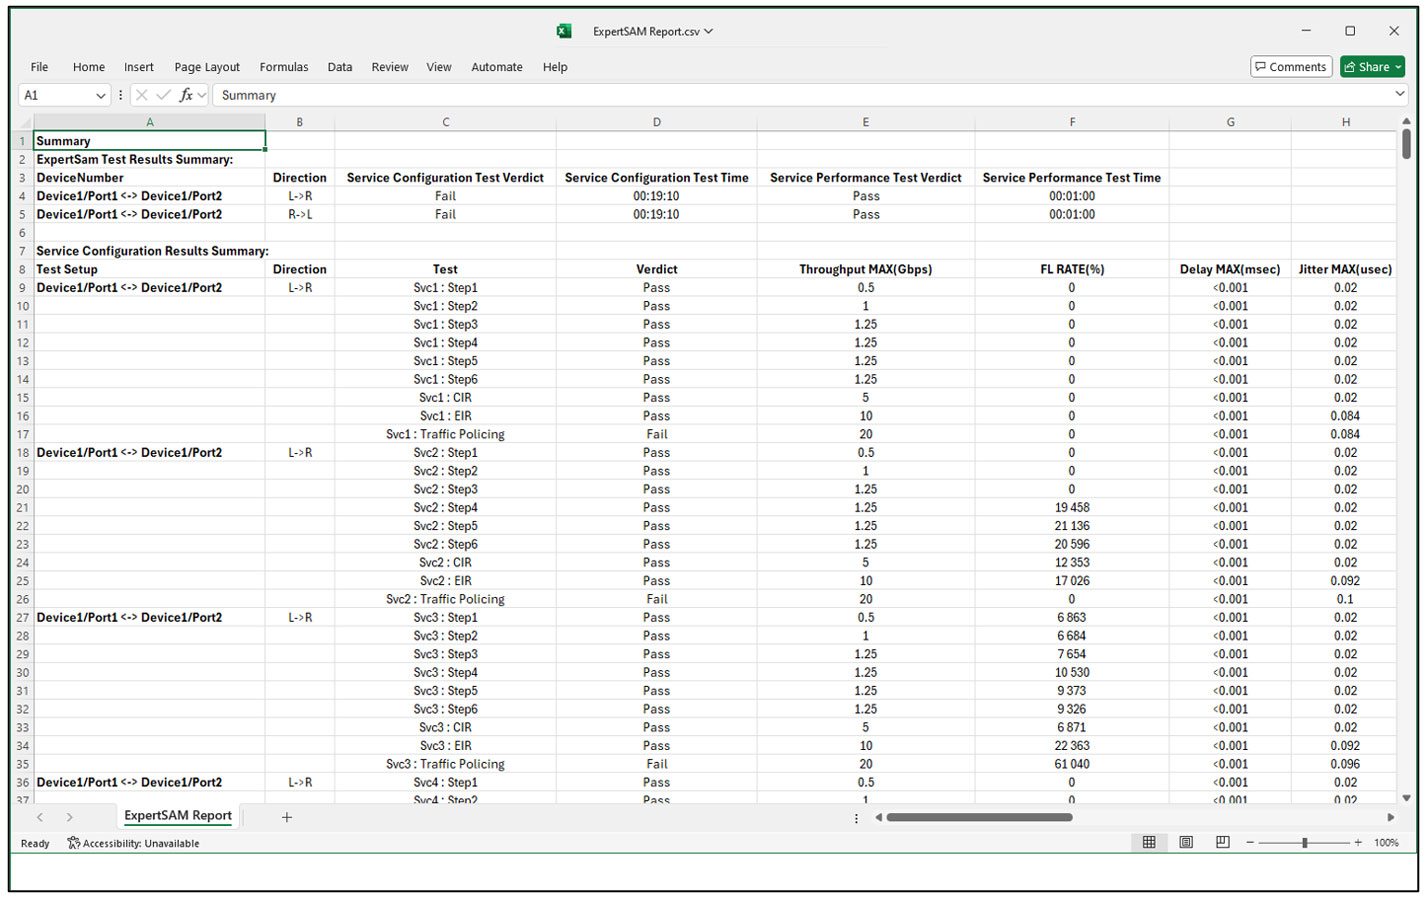Click the 'Svc3 : EIR' cell
The height and width of the screenshot is (900, 1427).
[x=445, y=746]
